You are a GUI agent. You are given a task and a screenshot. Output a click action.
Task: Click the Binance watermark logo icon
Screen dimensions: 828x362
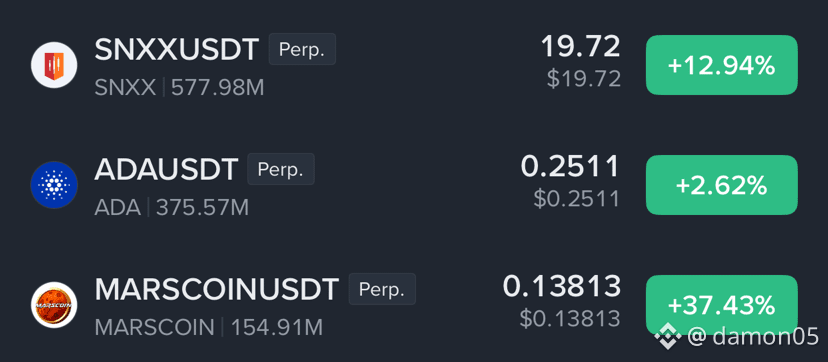[668, 337]
